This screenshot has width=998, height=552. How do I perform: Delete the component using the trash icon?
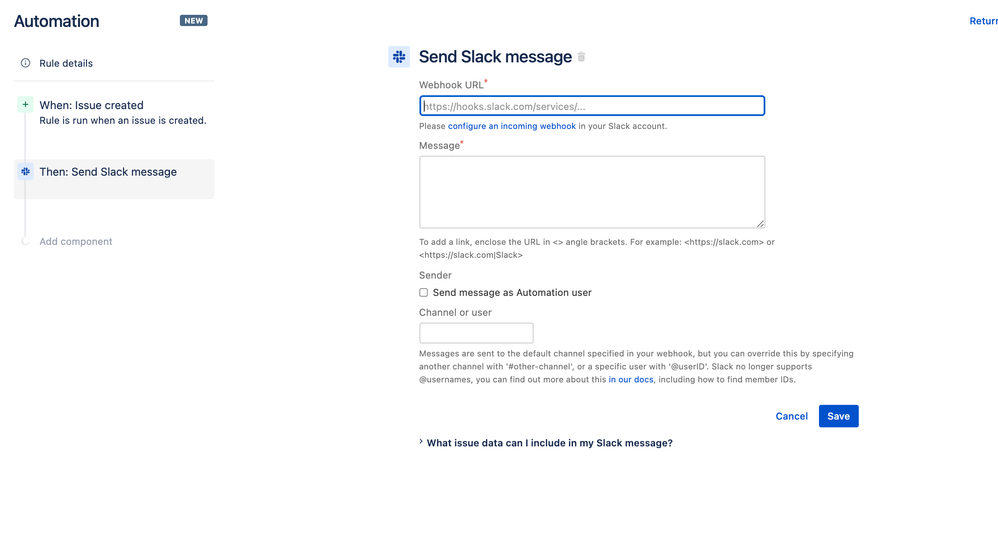(581, 57)
